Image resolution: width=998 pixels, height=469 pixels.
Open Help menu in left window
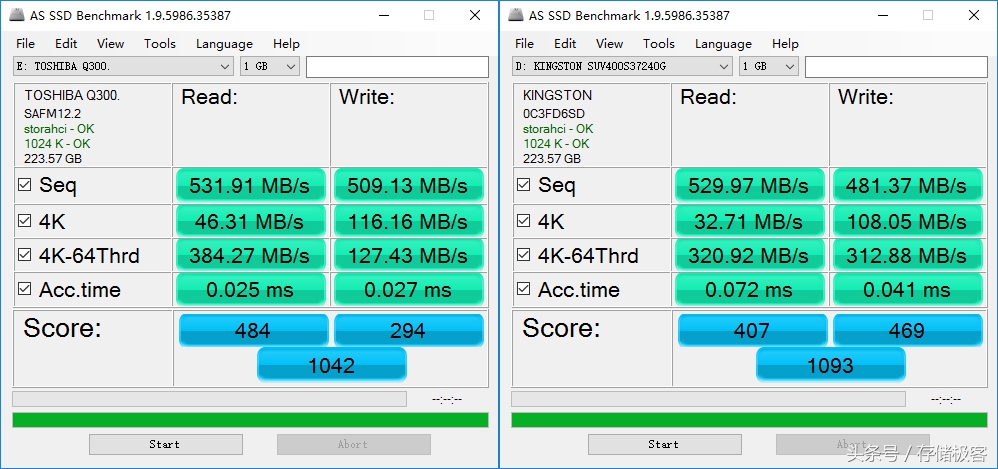[286, 43]
